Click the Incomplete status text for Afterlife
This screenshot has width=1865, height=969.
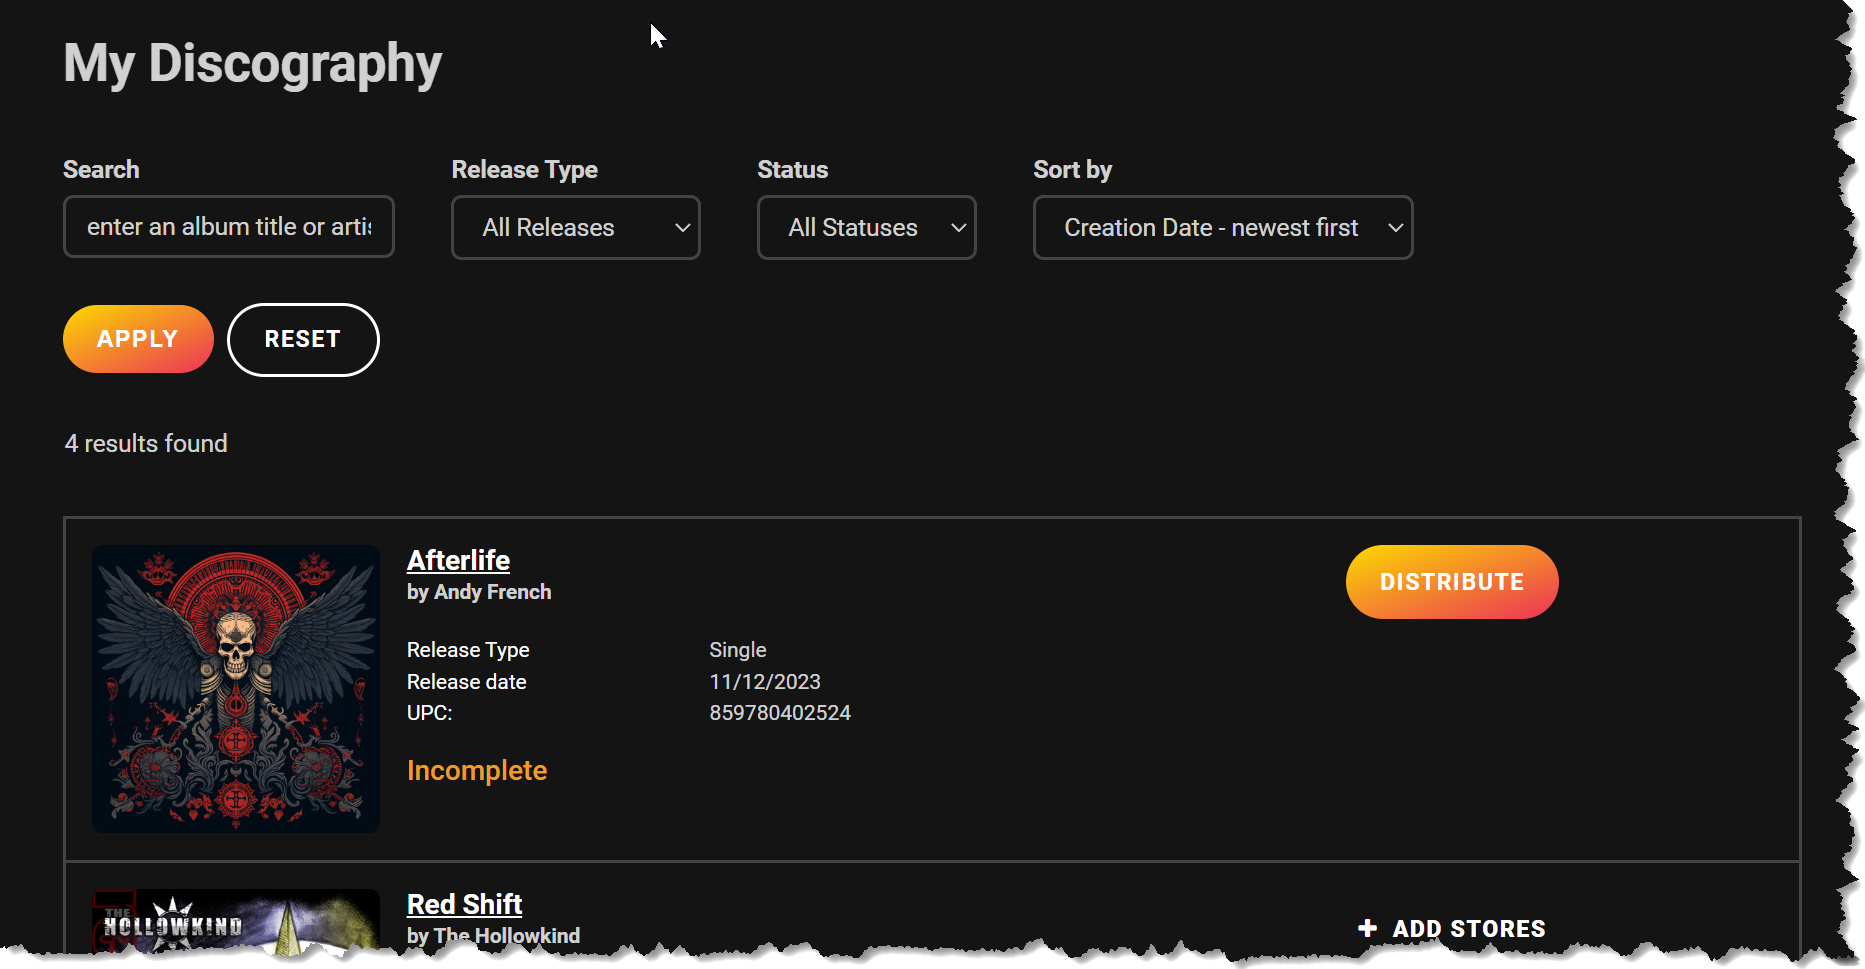tap(477, 771)
